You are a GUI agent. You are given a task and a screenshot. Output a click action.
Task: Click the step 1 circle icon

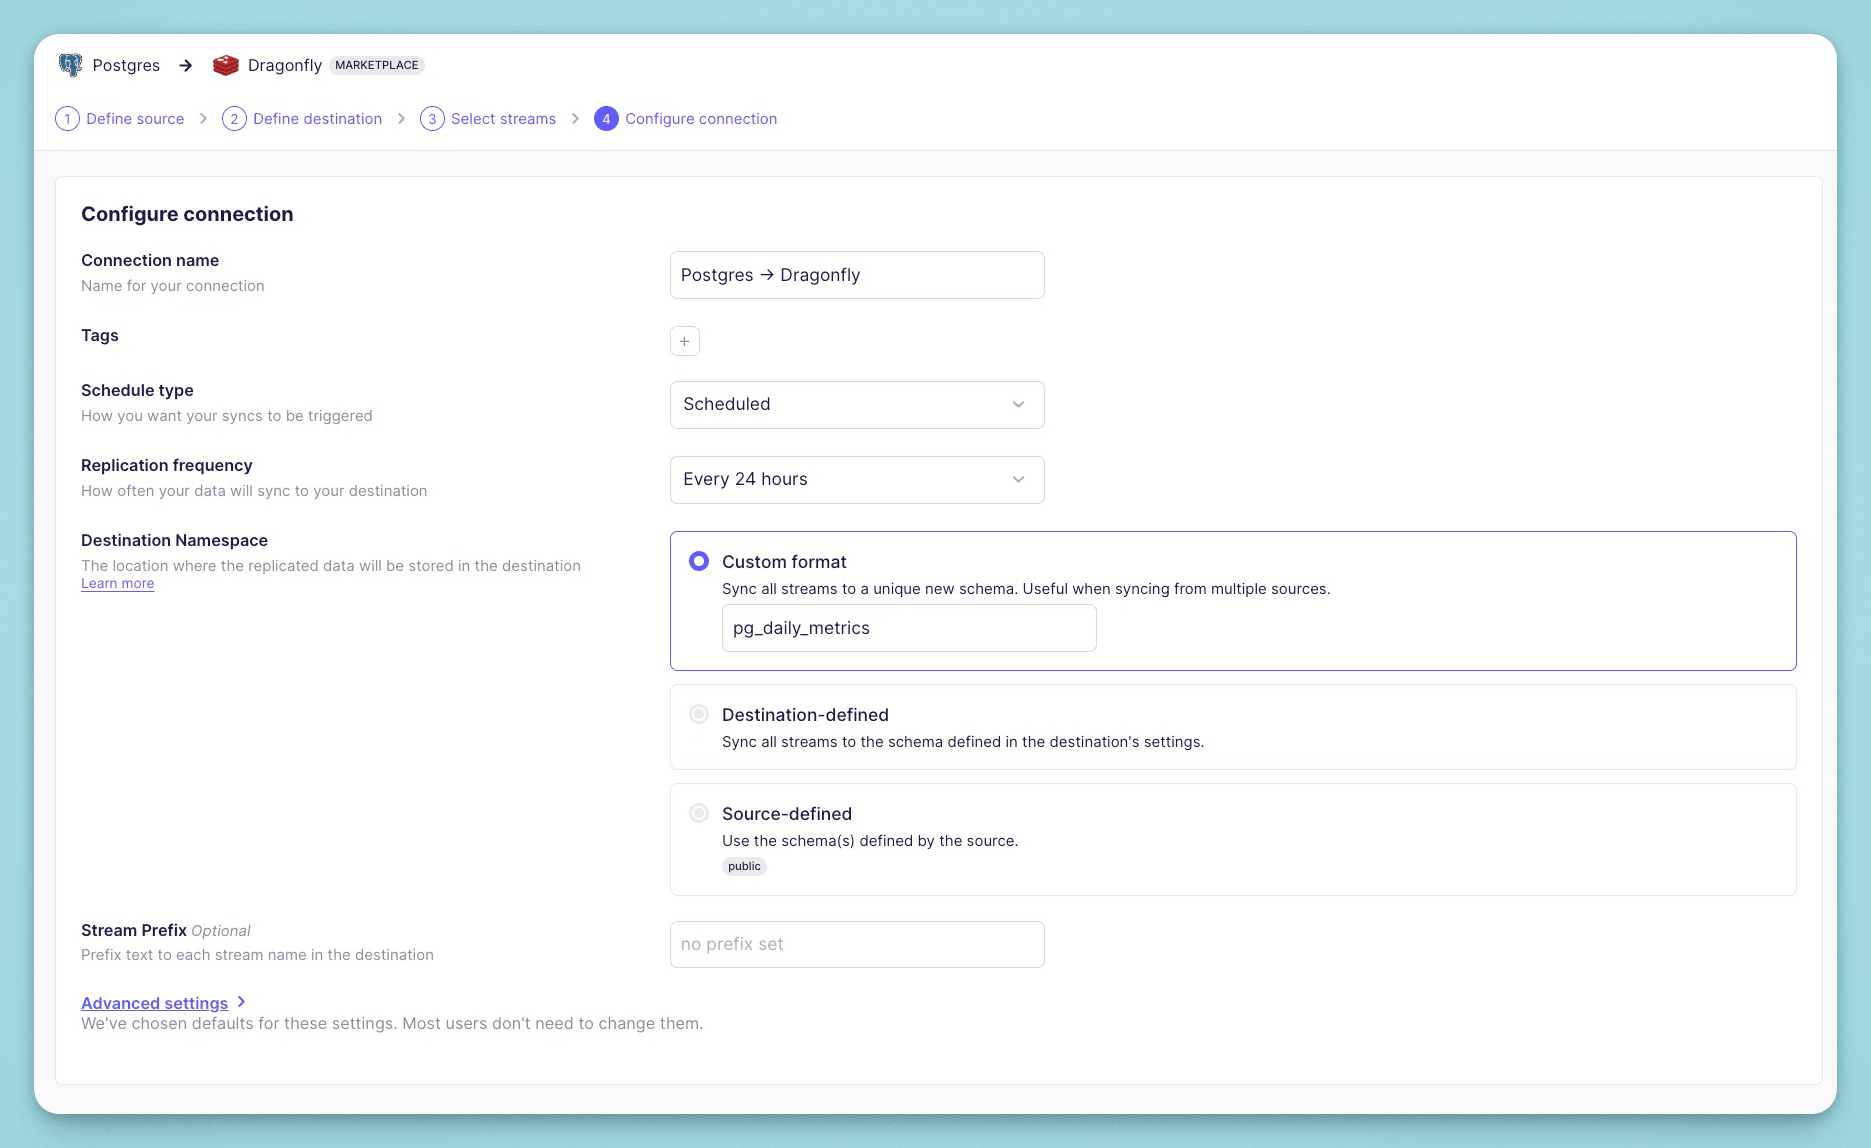point(67,119)
